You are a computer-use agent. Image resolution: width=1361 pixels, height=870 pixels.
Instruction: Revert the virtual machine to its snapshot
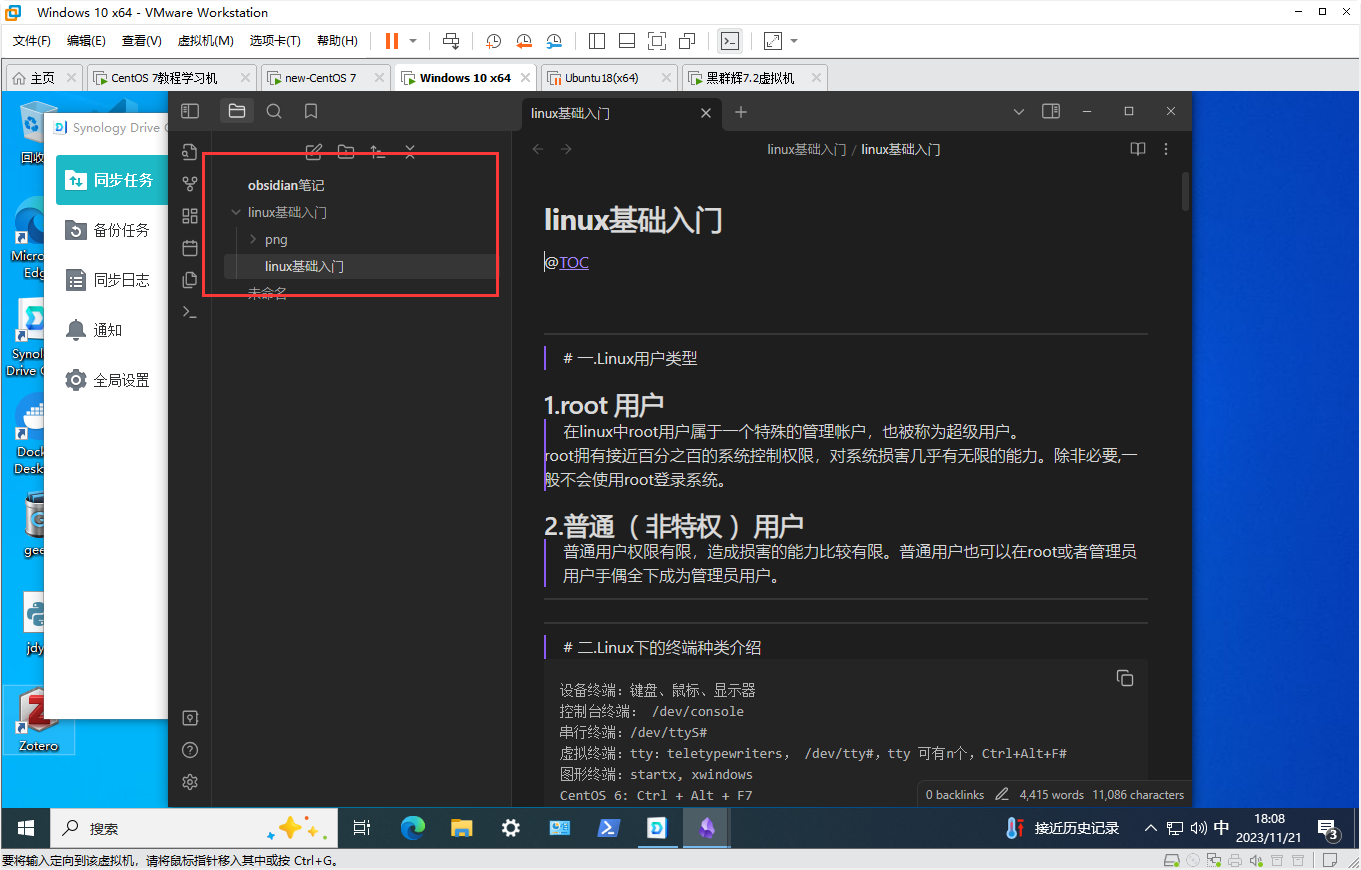click(524, 41)
